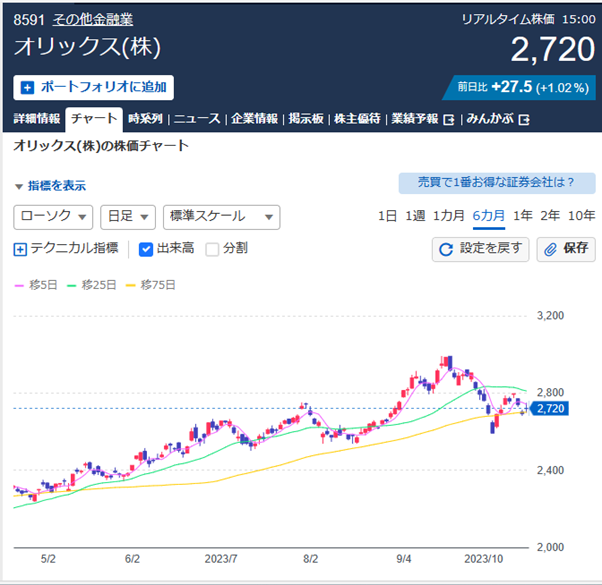This screenshot has width=602, height=585.
Task: Click the 移25日 legend entry
Action: tap(91, 285)
